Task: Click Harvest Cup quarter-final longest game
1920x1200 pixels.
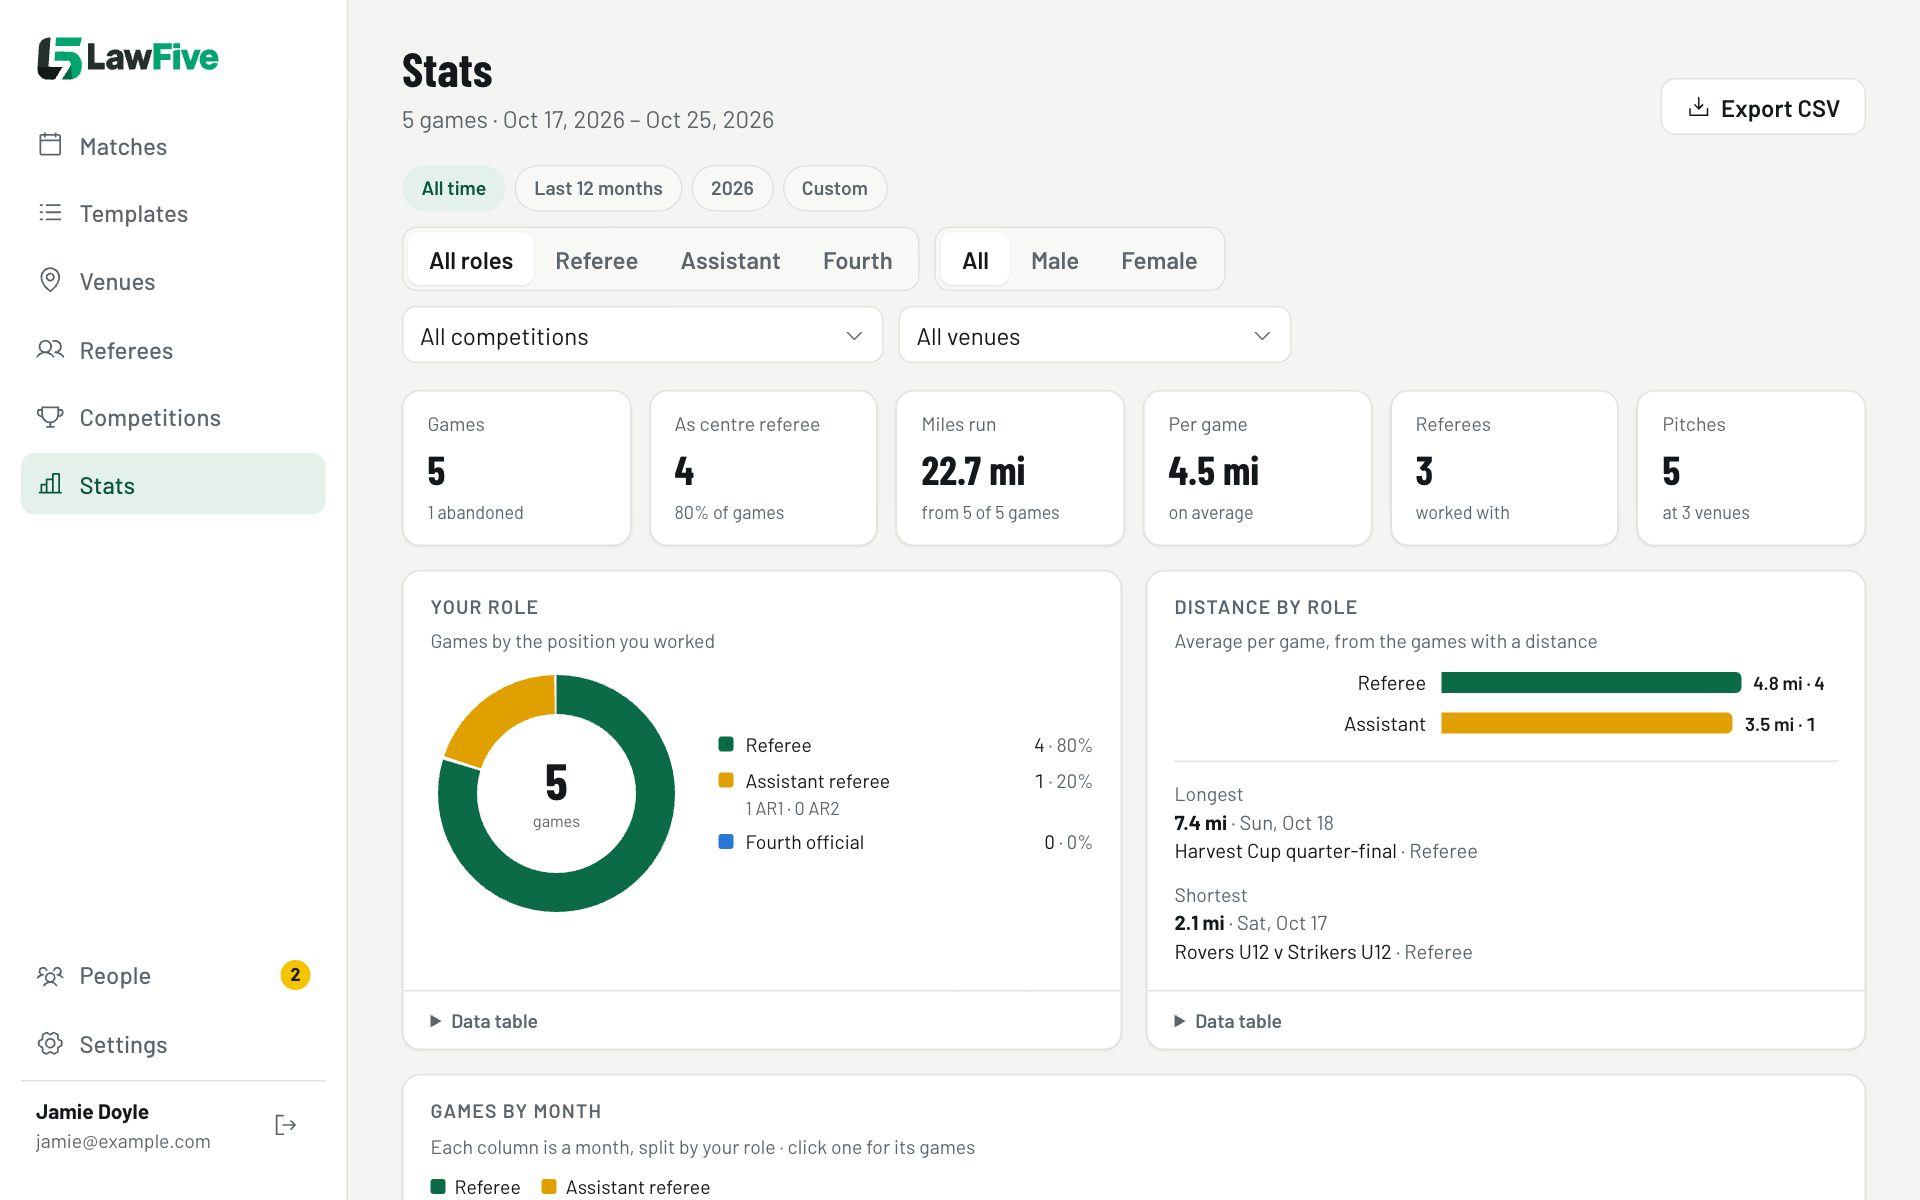Action: pyautogui.click(x=1285, y=851)
